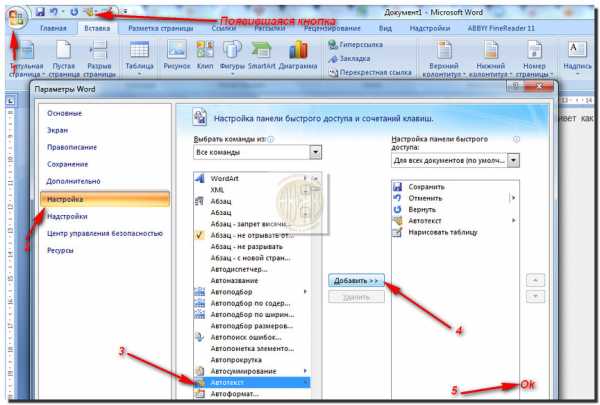The width and height of the screenshot is (600, 405).
Task: Expand the Автоподбор submenu arrow
Action: [x=305, y=292]
